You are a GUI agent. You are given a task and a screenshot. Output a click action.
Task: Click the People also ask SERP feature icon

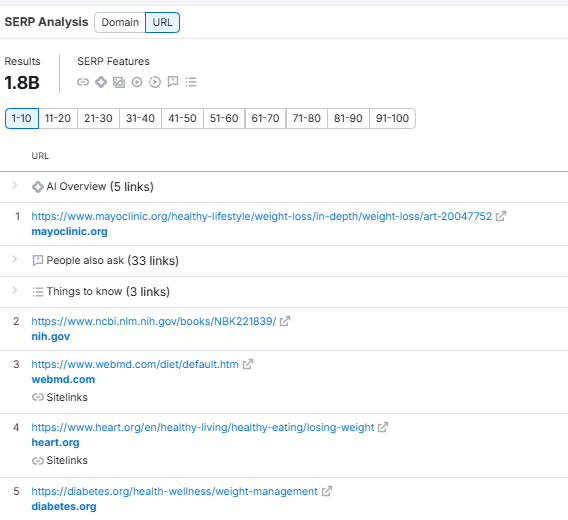tap(173, 82)
